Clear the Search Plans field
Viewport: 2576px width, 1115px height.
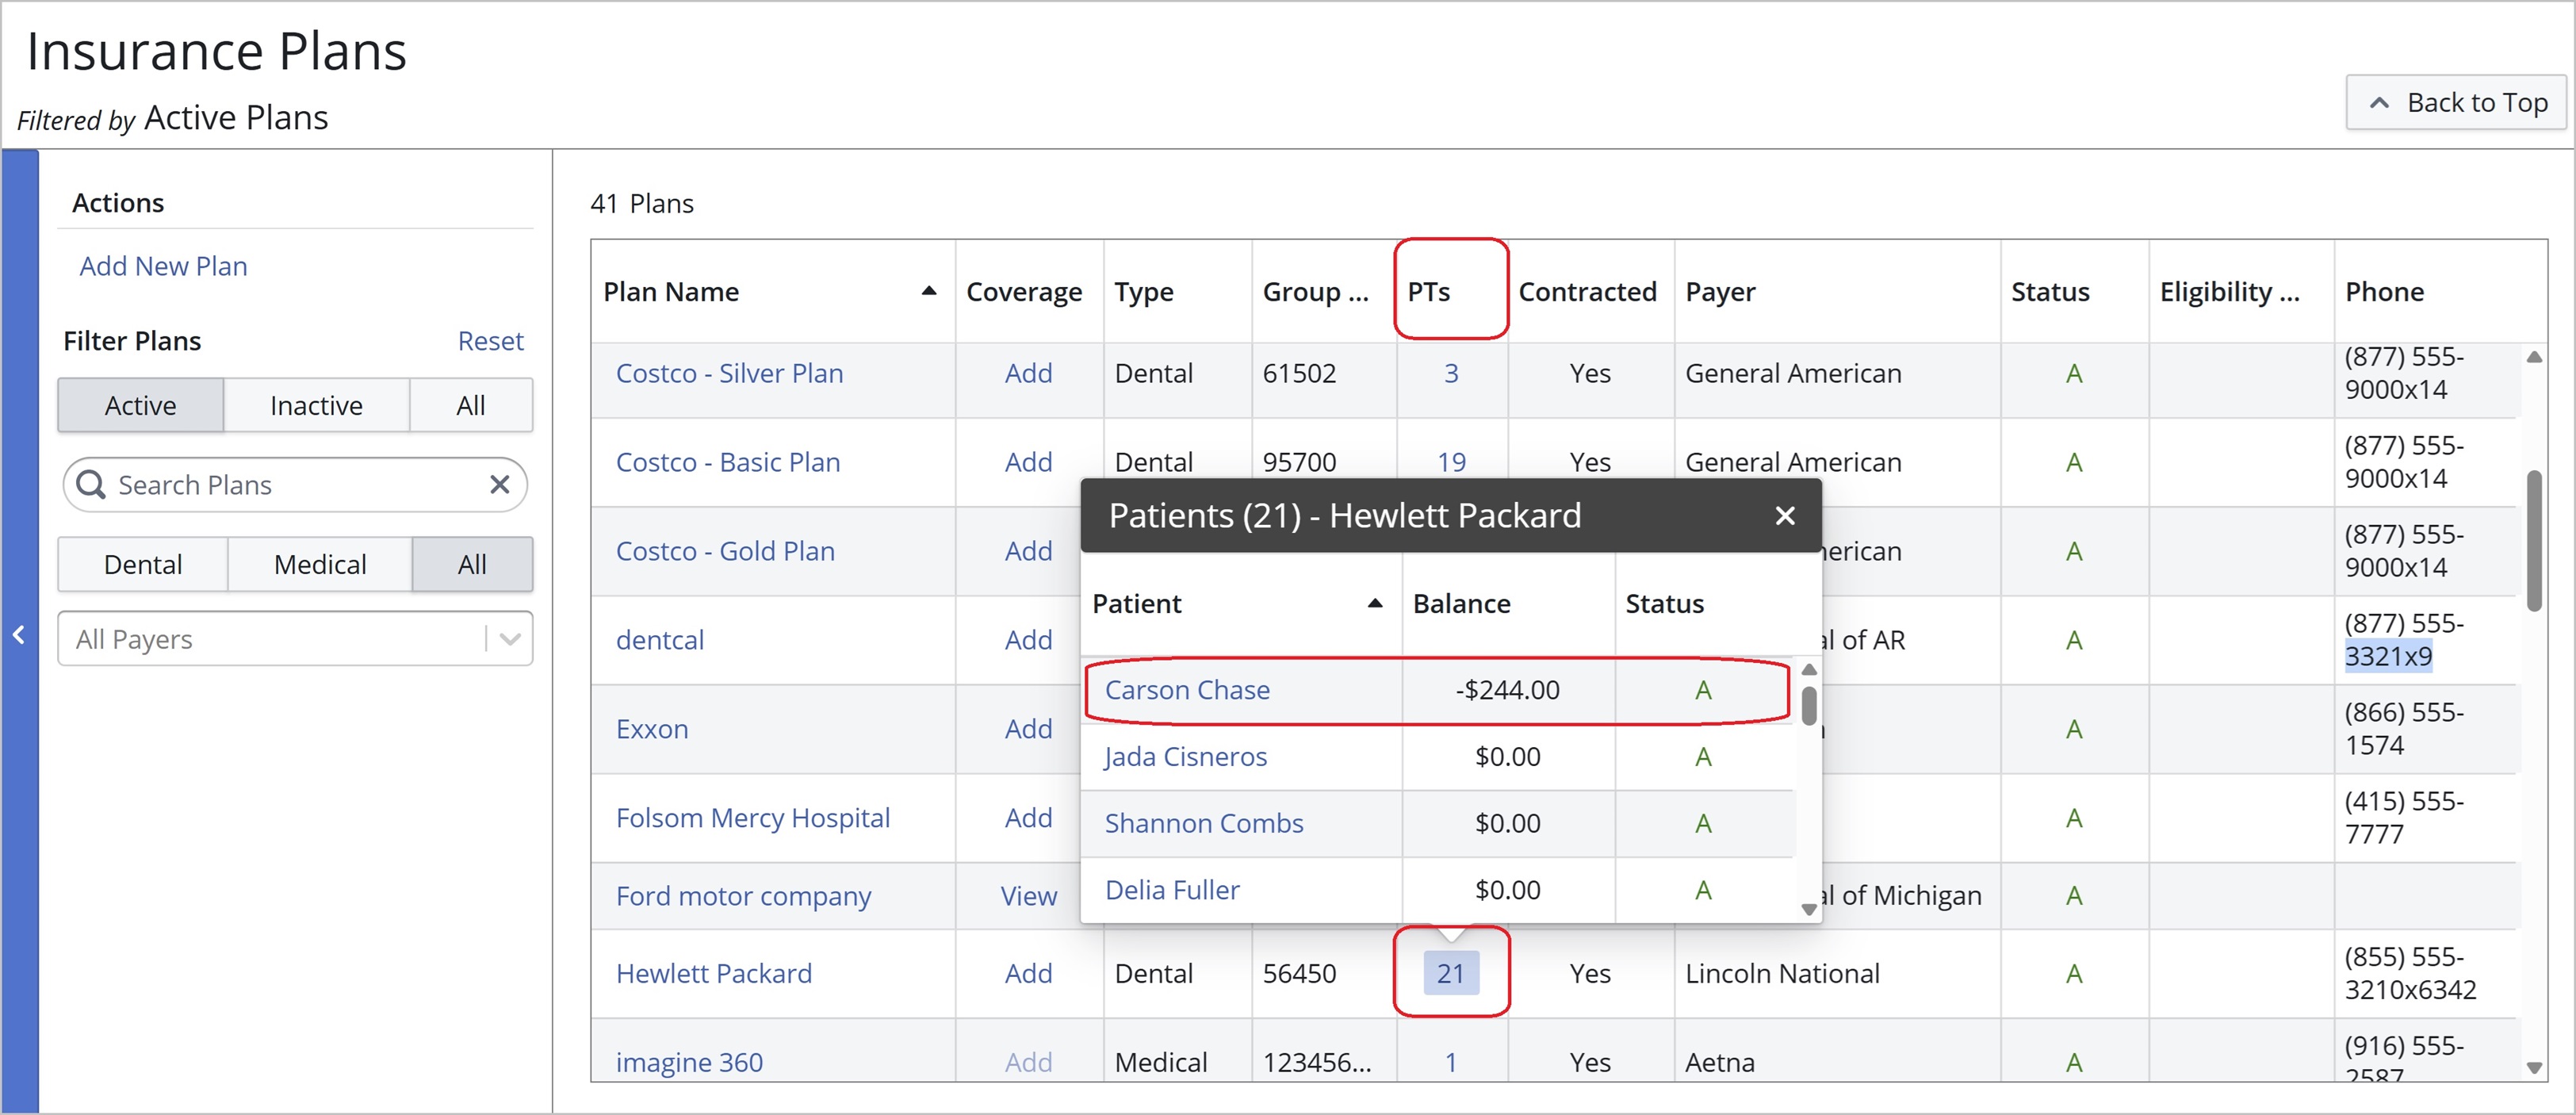click(499, 485)
